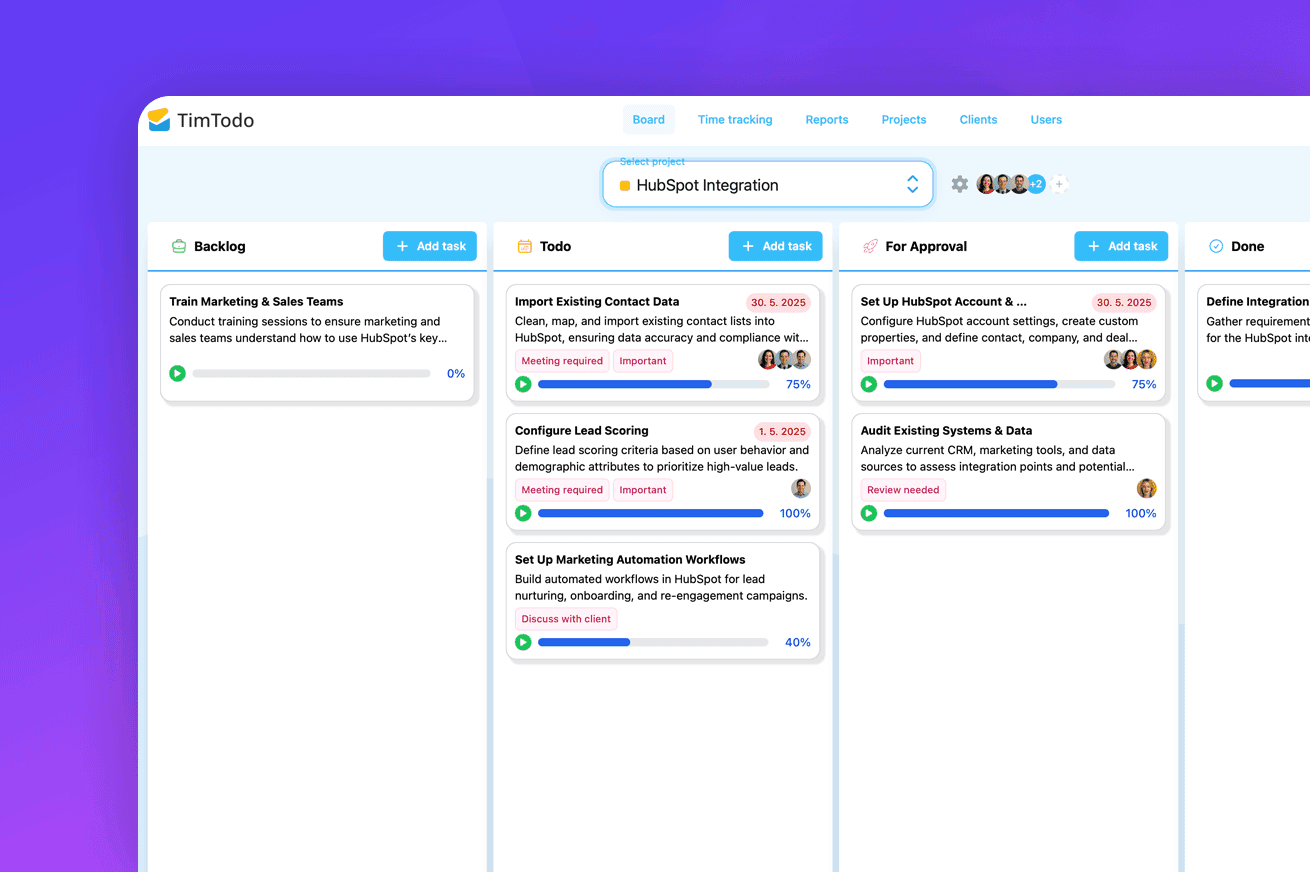This screenshot has width=1310, height=872.
Task: Click the +2 avatar overflow badge
Action: [1036, 184]
